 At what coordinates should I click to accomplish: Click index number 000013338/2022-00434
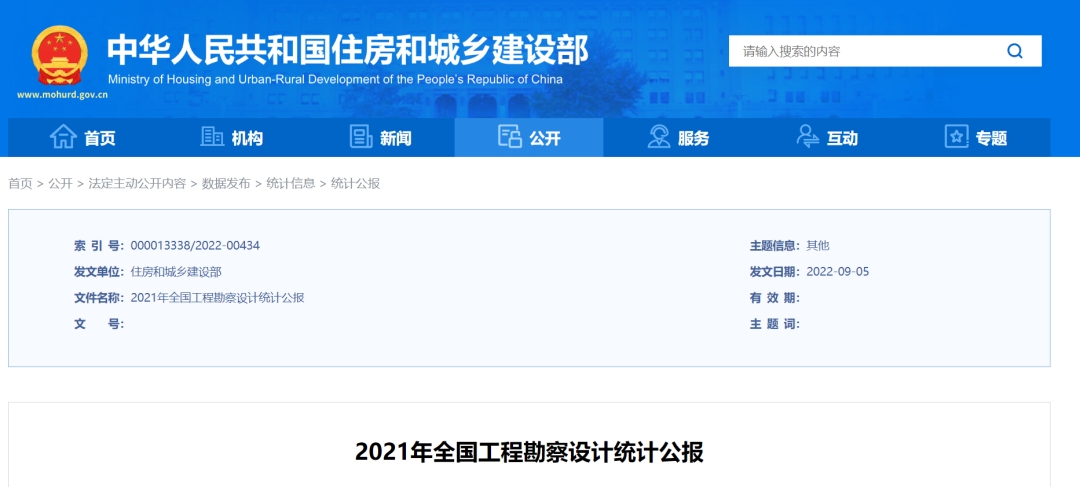tap(195, 245)
